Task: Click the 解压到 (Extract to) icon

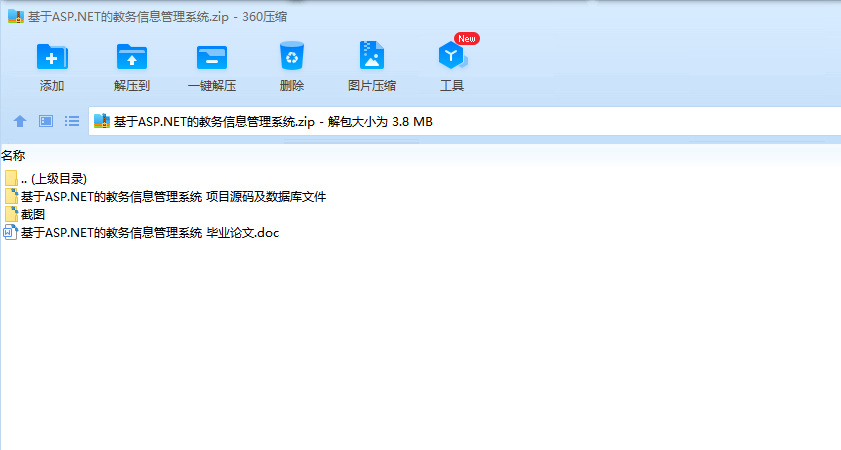Action: click(131, 57)
